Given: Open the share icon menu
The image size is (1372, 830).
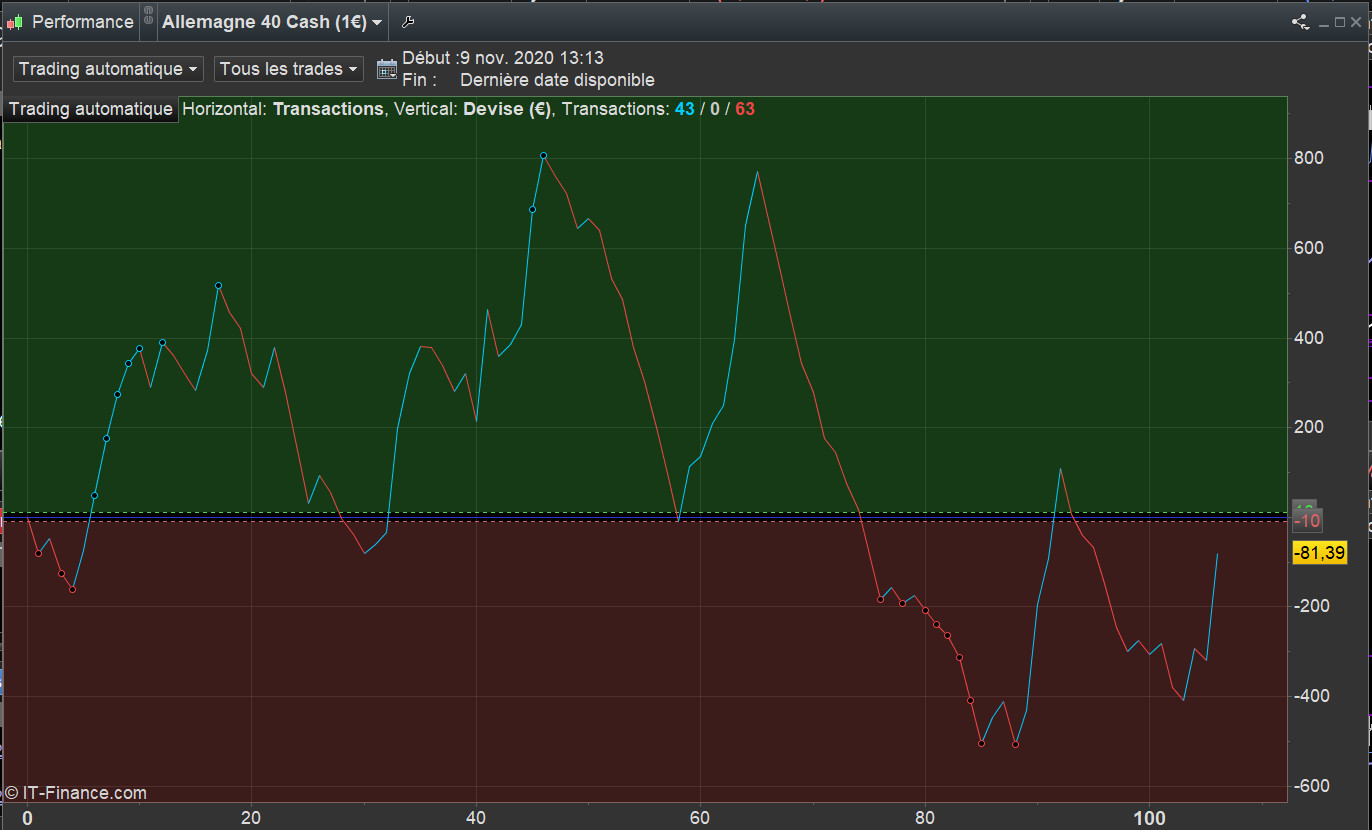Looking at the screenshot, I should click(x=1300, y=22).
